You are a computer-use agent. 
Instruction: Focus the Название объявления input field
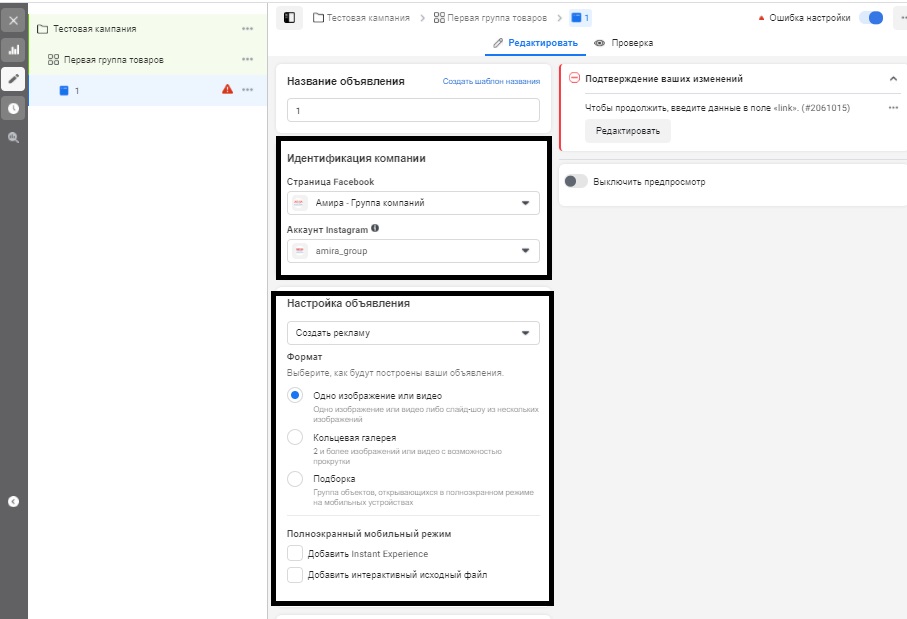coord(413,110)
